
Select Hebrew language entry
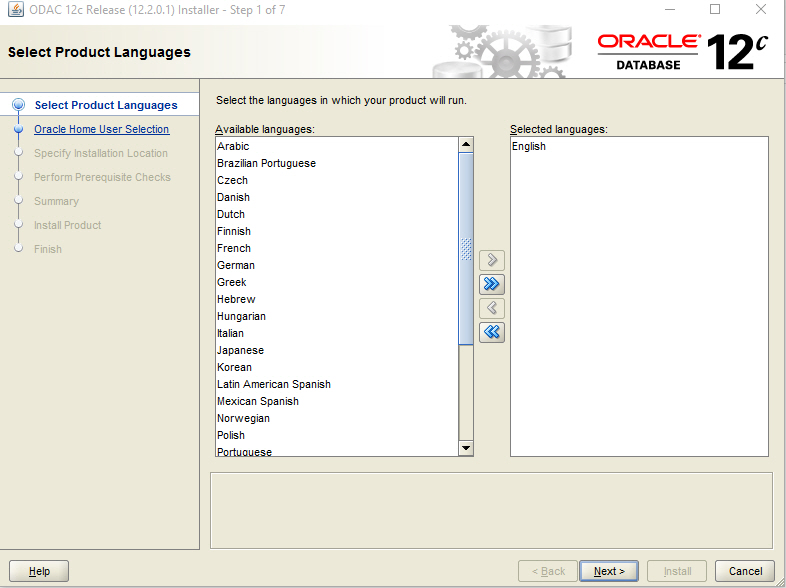[x=337, y=299]
